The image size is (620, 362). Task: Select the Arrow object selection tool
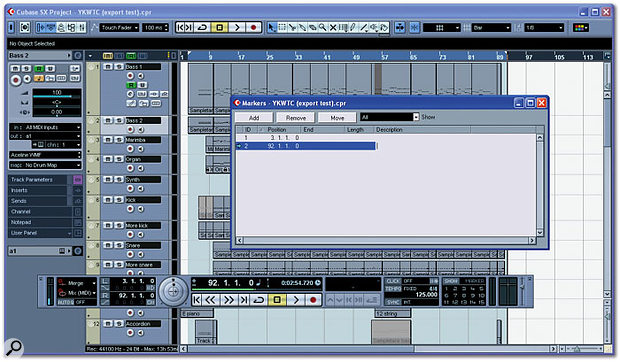point(271,27)
